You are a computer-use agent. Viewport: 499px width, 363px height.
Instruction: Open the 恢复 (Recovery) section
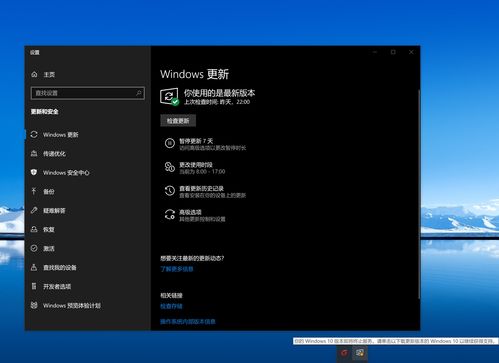[x=43, y=230]
